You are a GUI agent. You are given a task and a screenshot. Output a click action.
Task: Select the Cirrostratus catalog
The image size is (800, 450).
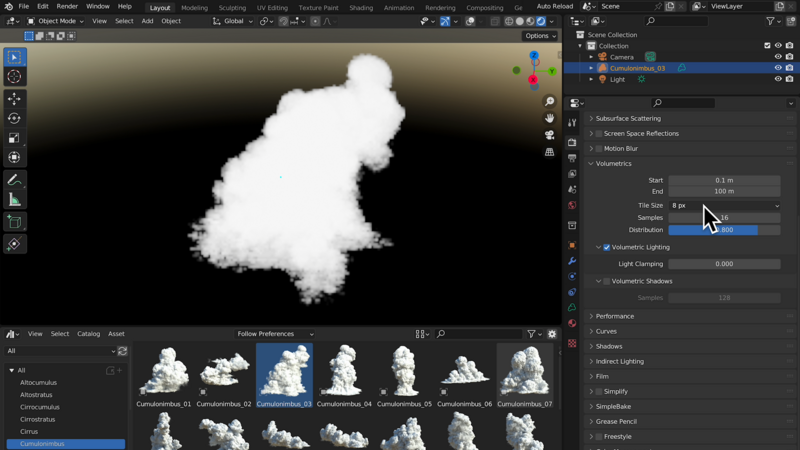tap(37, 419)
